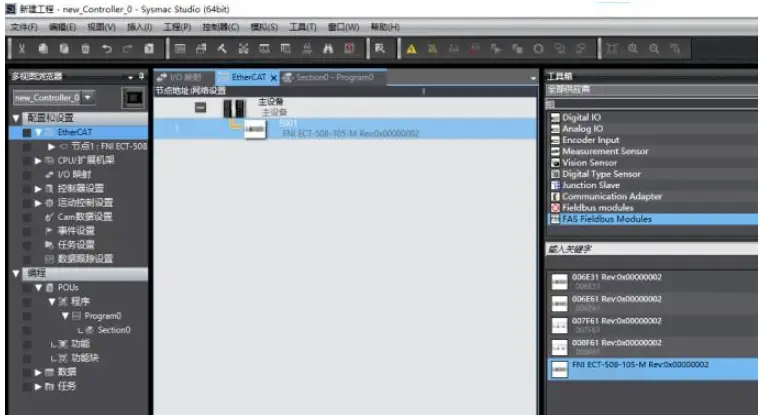Click the zoom out magnifier icon
The image size is (770, 419).
[x=654, y=49]
